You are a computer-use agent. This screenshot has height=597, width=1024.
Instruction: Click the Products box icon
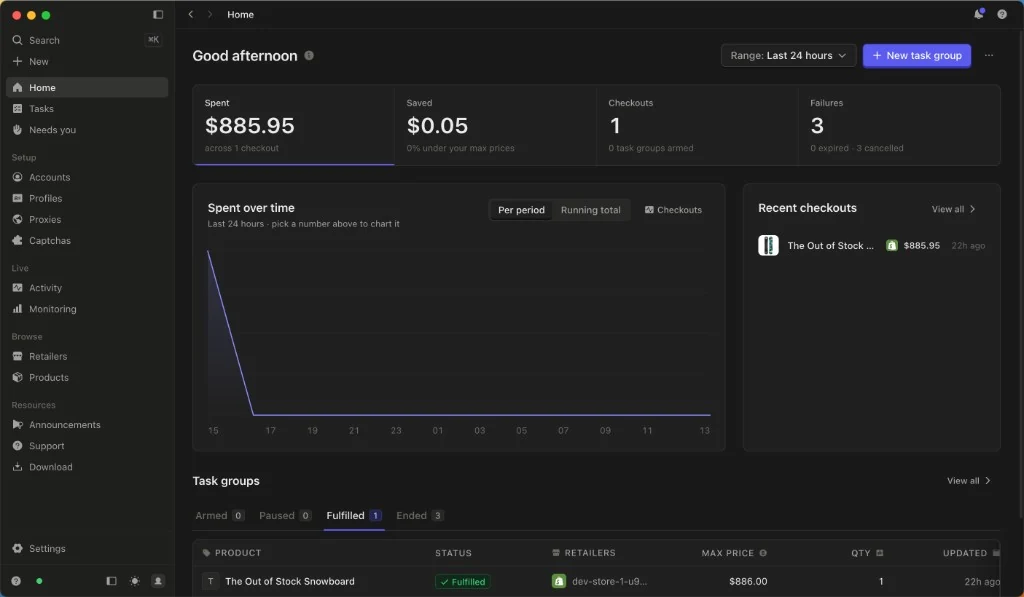pyautogui.click(x=18, y=378)
